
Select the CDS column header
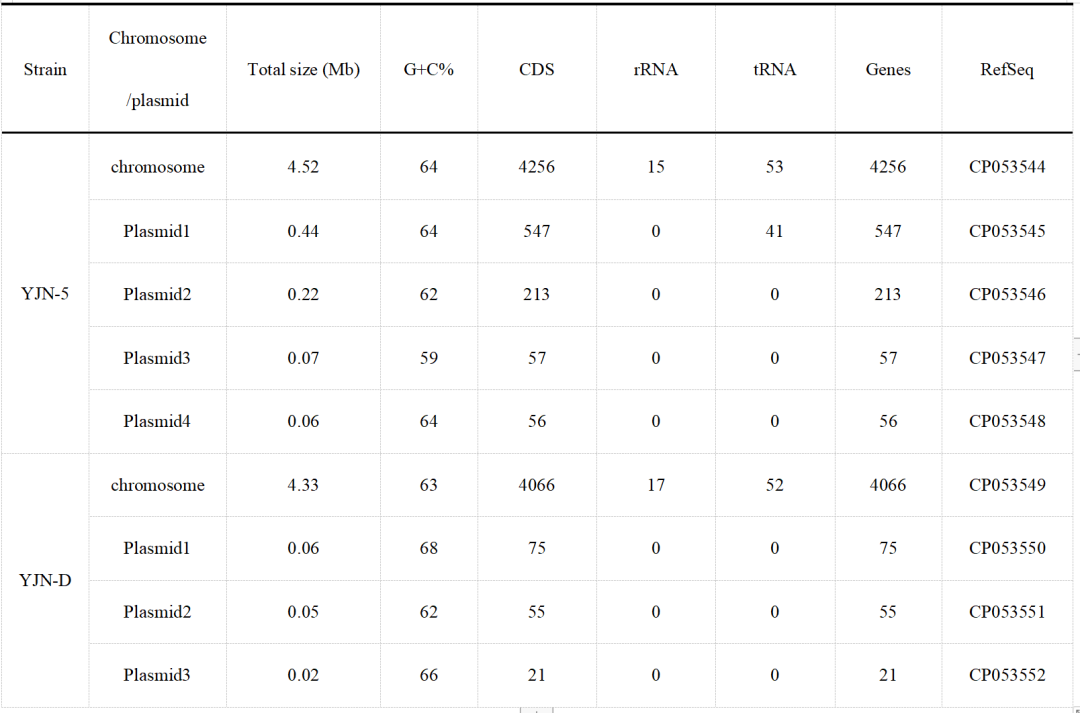pos(537,70)
